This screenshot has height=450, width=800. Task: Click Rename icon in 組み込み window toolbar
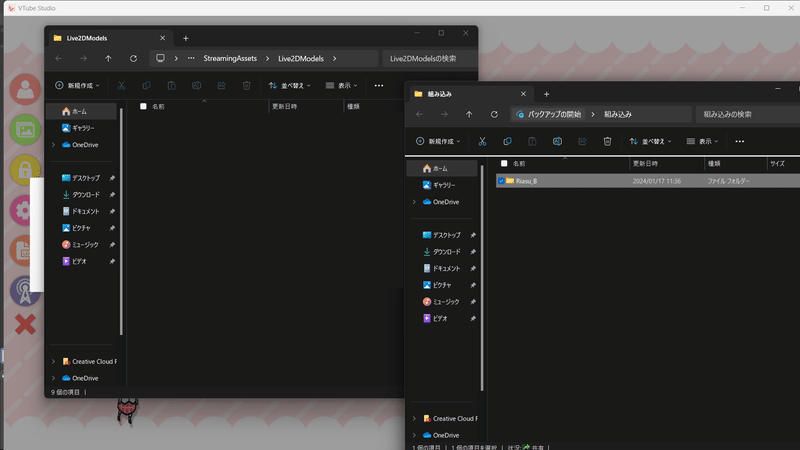557,141
